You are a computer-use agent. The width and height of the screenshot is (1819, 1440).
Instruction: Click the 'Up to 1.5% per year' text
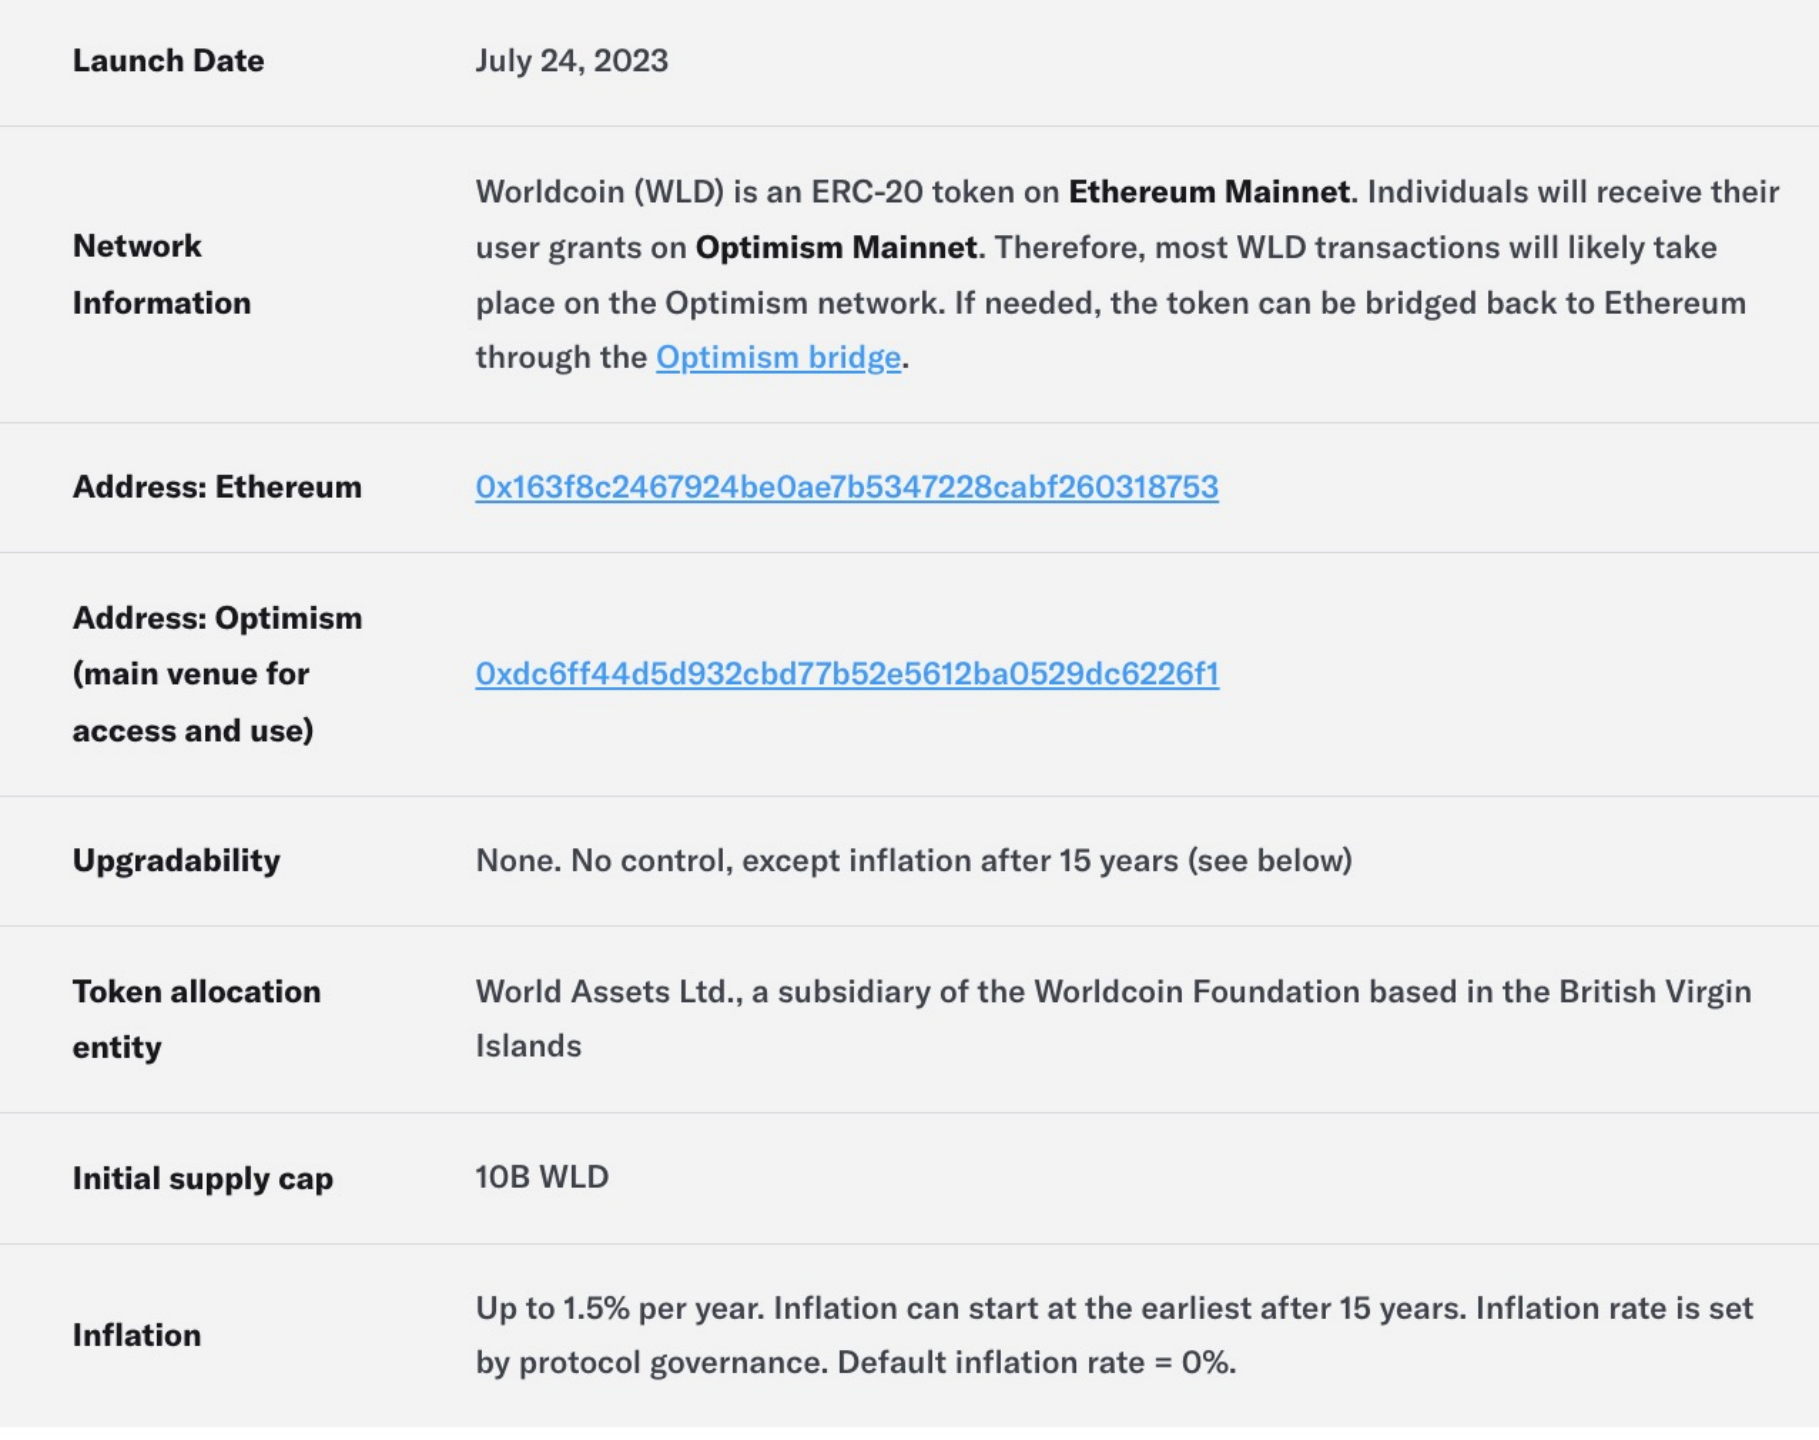(619, 1308)
